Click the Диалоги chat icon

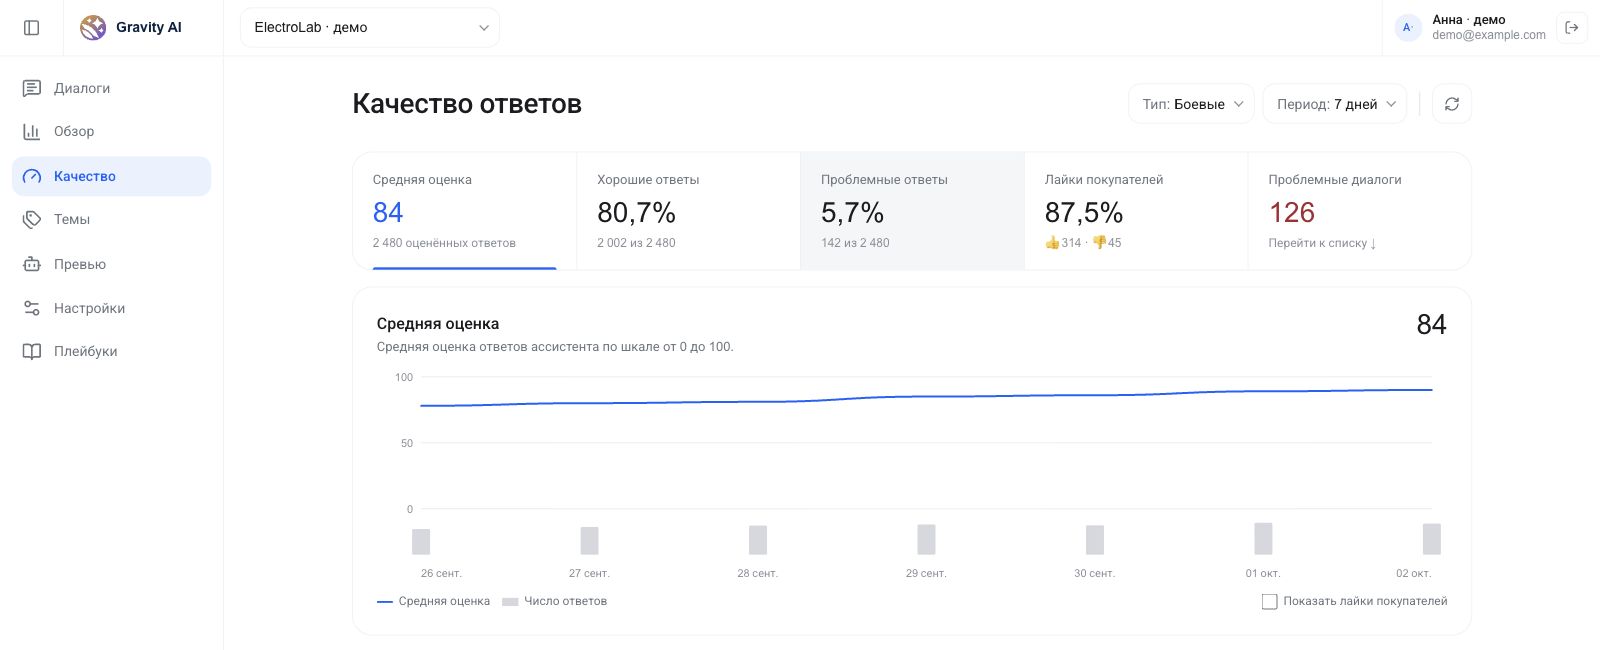click(x=32, y=88)
